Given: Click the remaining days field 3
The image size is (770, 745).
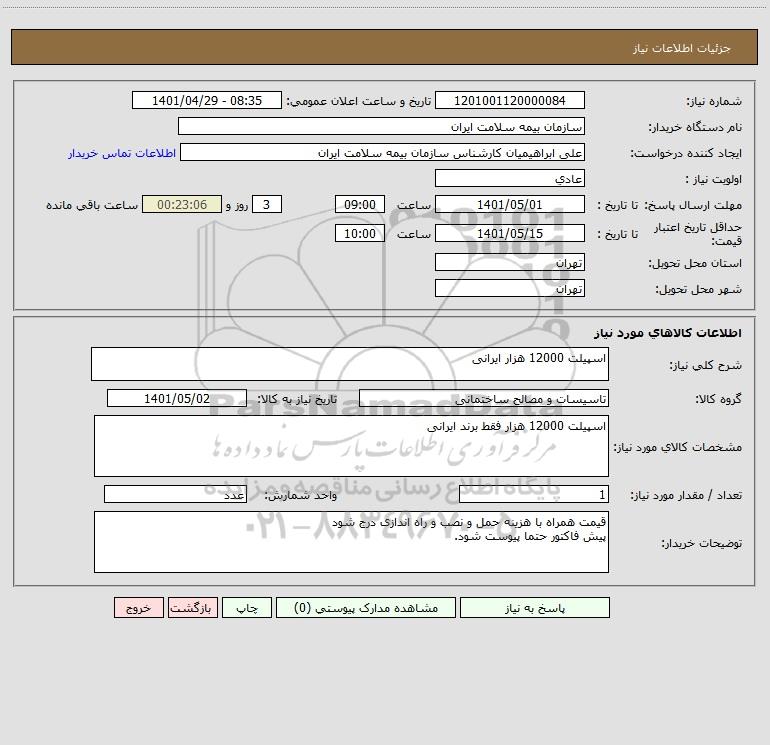Looking at the screenshot, I should [267, 204].
